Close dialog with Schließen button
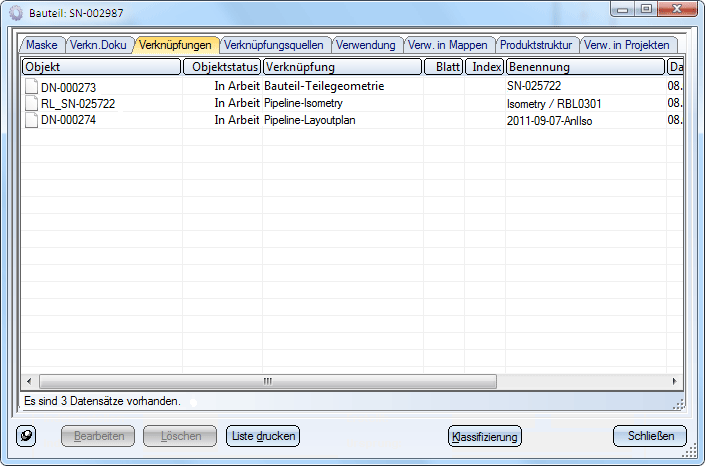705x466 pixels. 650,436
